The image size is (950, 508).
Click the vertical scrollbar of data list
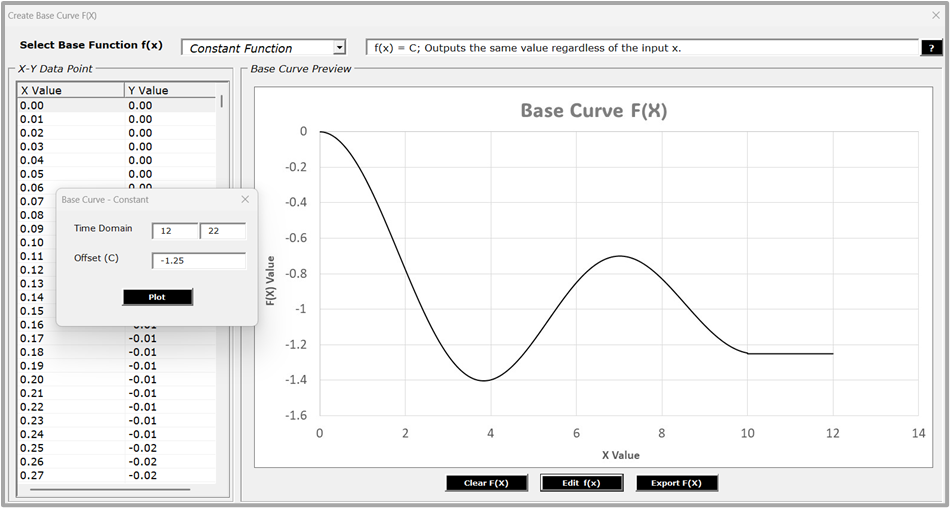(222, 101)
